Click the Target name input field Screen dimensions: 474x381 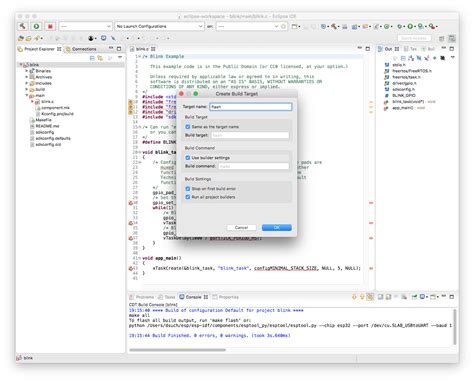pos(251,107)
